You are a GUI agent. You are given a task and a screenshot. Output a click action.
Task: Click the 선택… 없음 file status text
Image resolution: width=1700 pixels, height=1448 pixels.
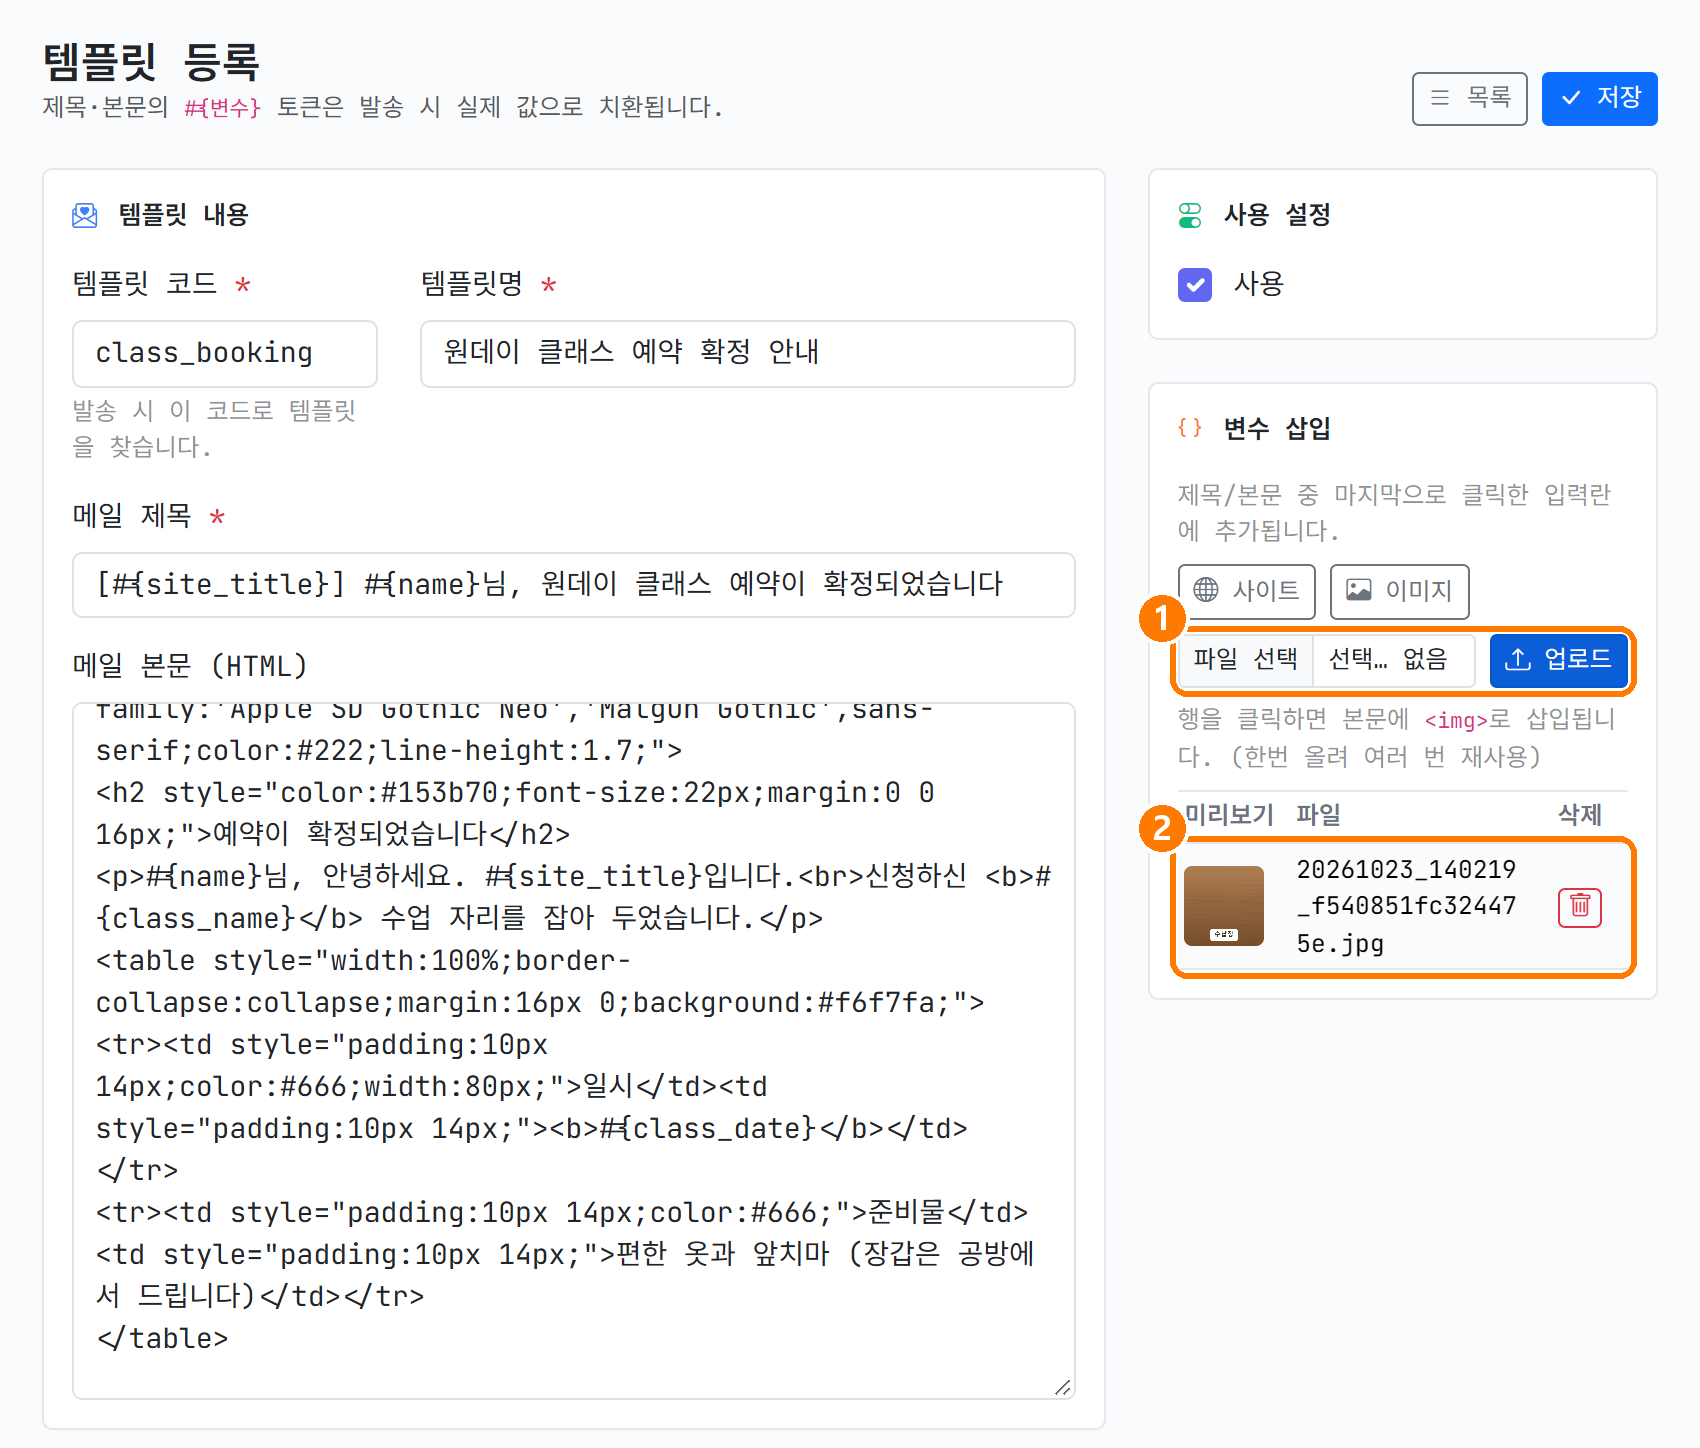(1388, 660)
